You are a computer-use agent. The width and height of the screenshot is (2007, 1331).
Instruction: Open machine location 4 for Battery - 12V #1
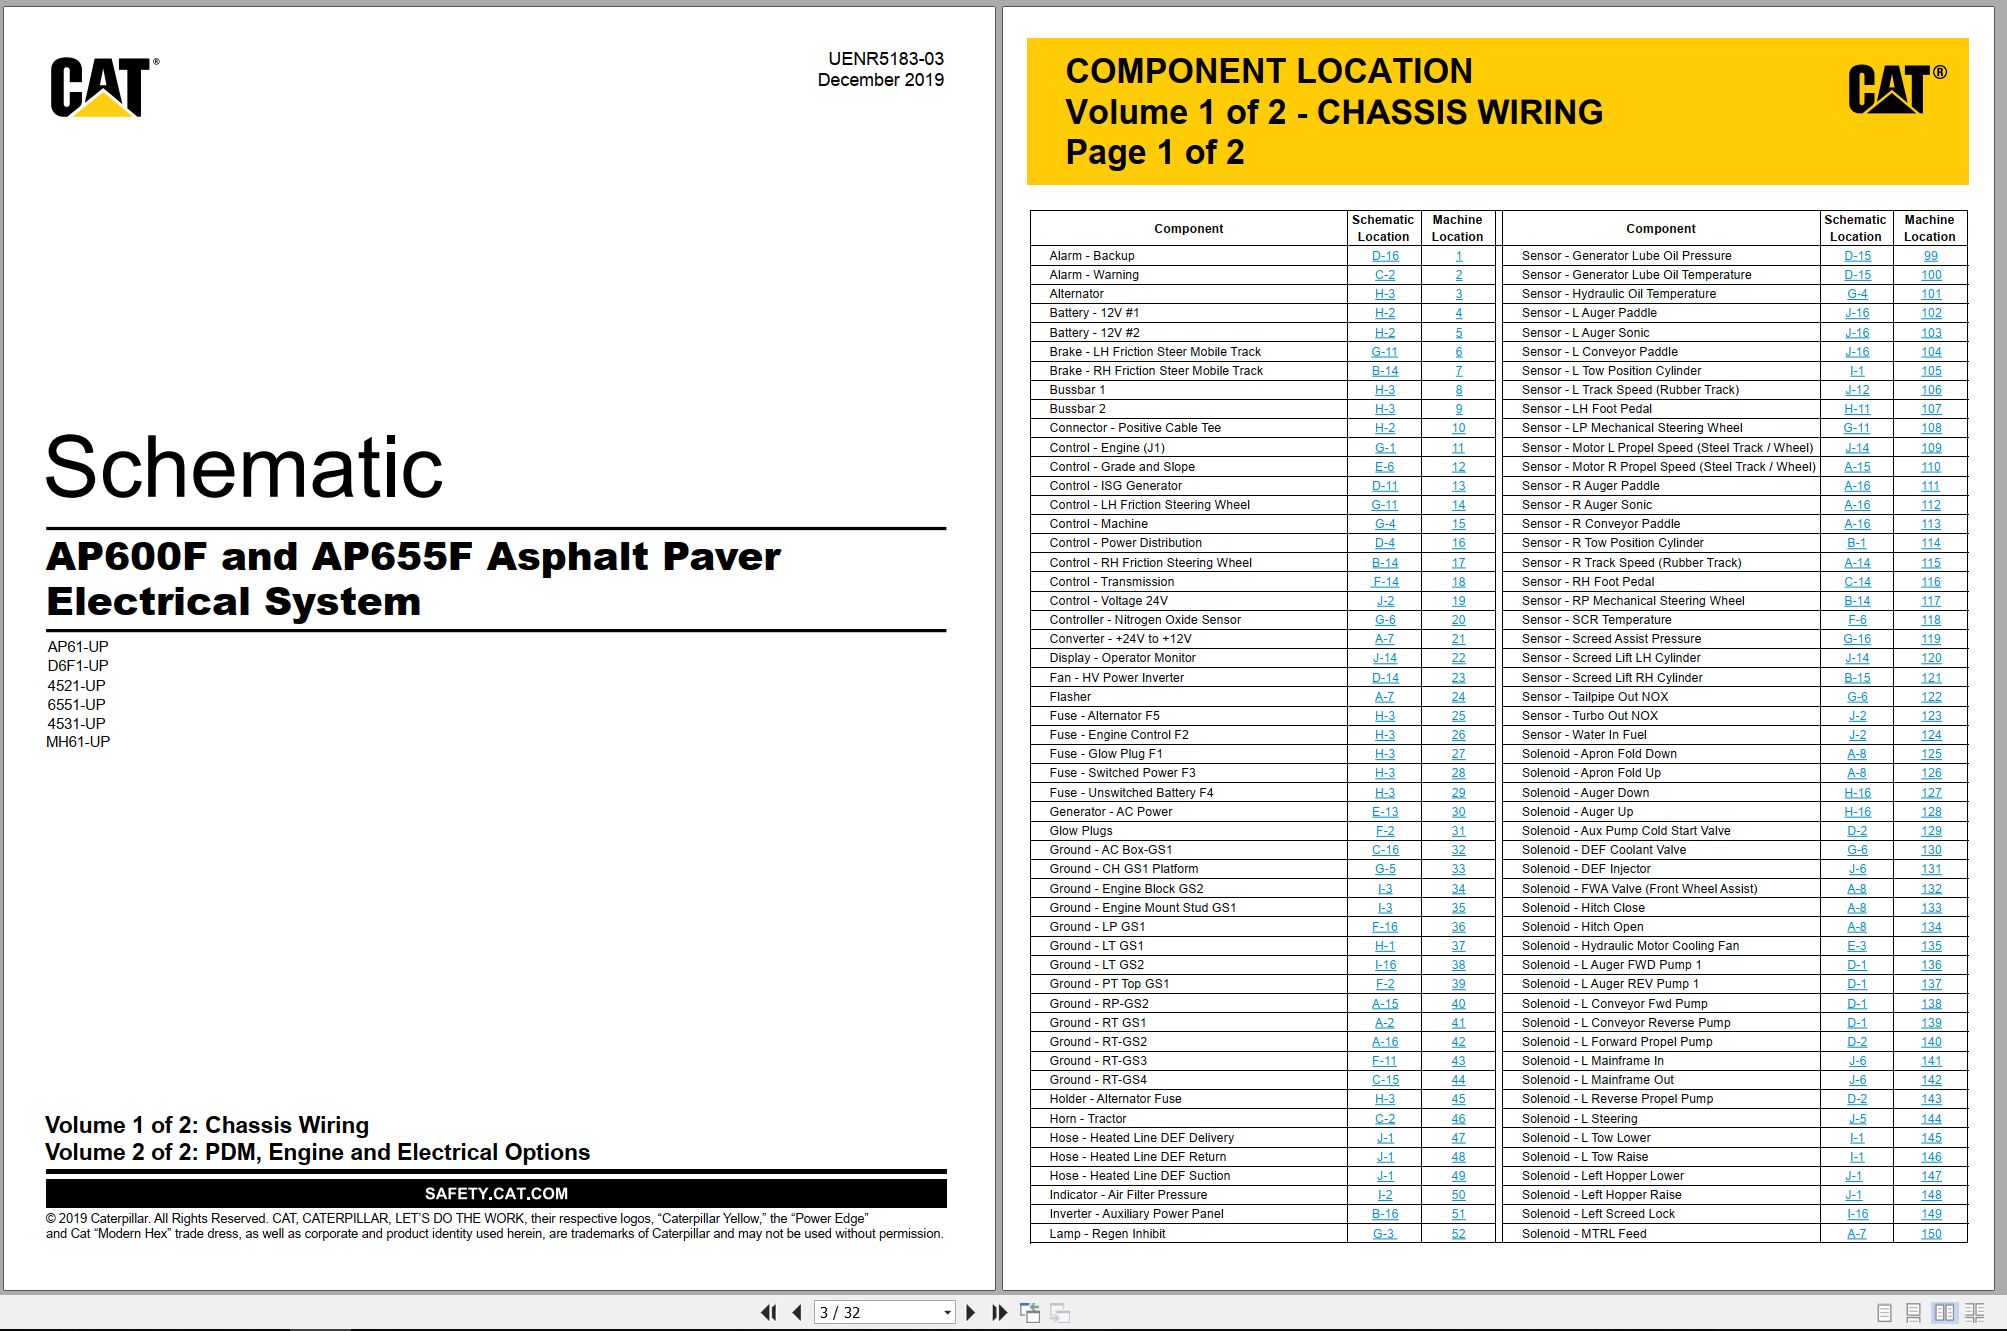tap(1458, 313)
